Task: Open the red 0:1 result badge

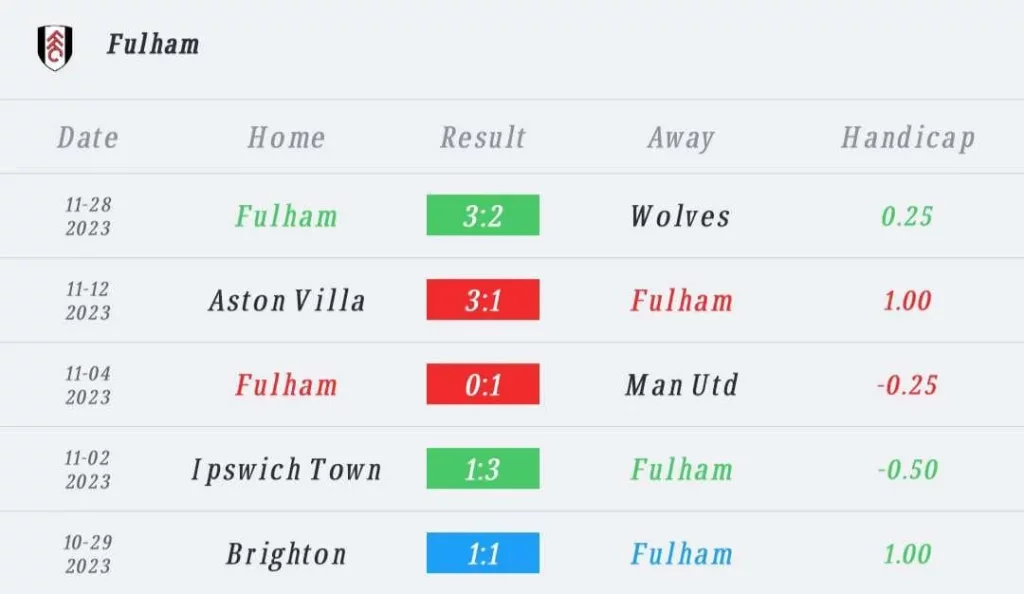Action: [483, 385]
